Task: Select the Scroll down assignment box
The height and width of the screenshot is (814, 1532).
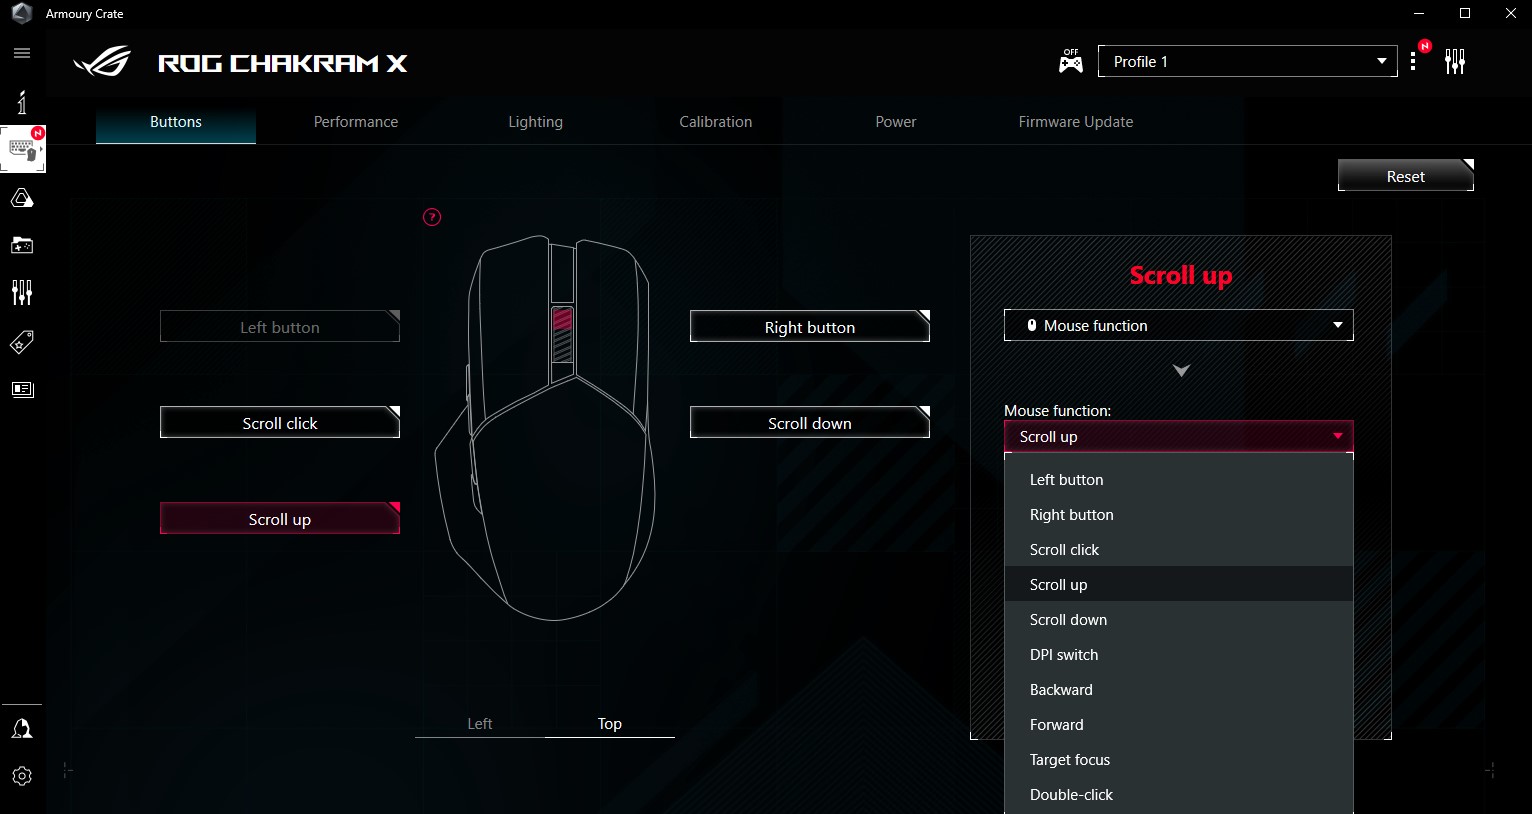Action: (810, 423)
